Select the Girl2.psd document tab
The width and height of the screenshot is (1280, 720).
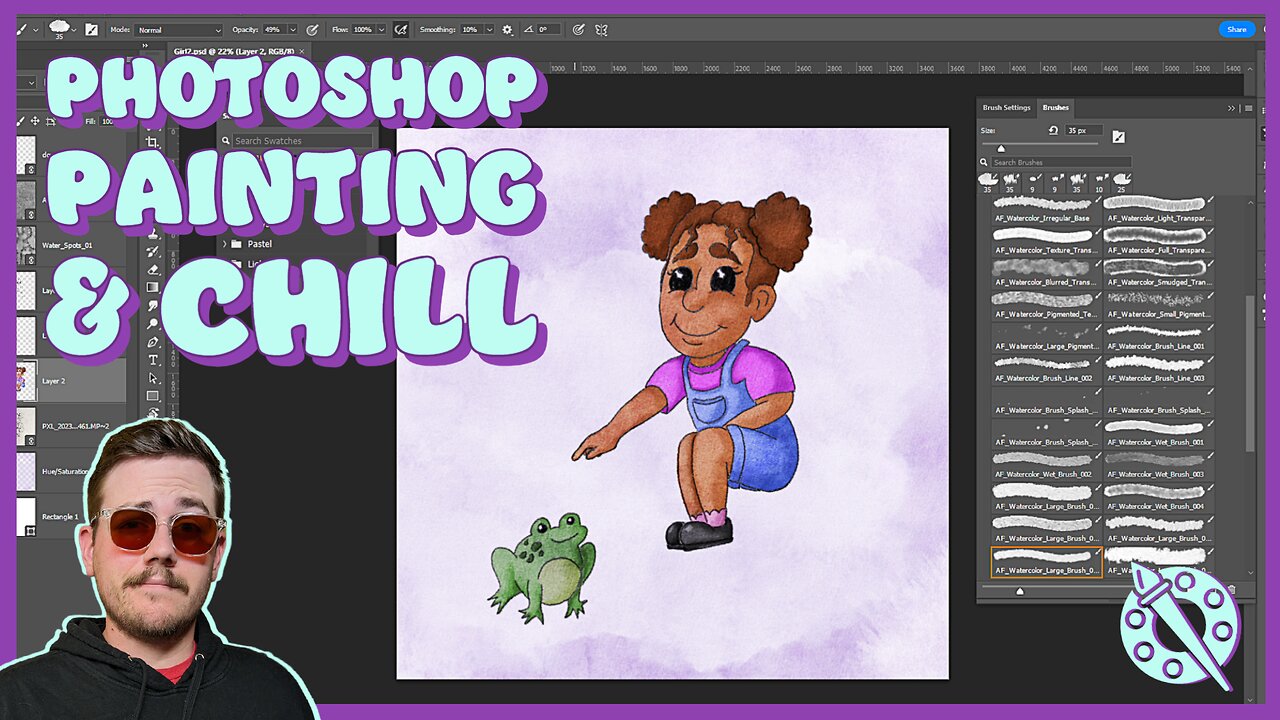(234, 50)
